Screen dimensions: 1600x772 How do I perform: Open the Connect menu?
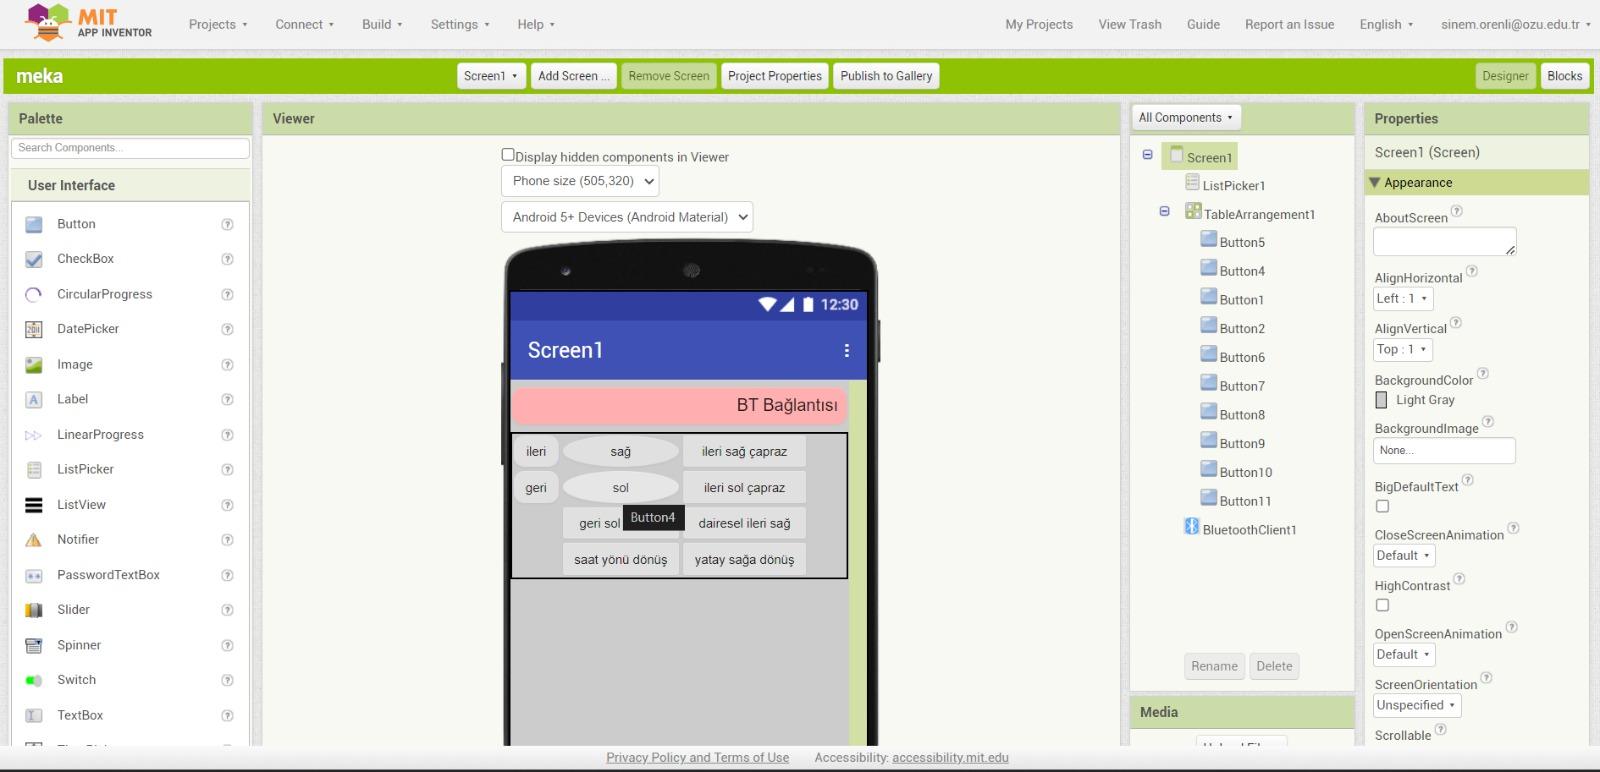coord(305,24)
